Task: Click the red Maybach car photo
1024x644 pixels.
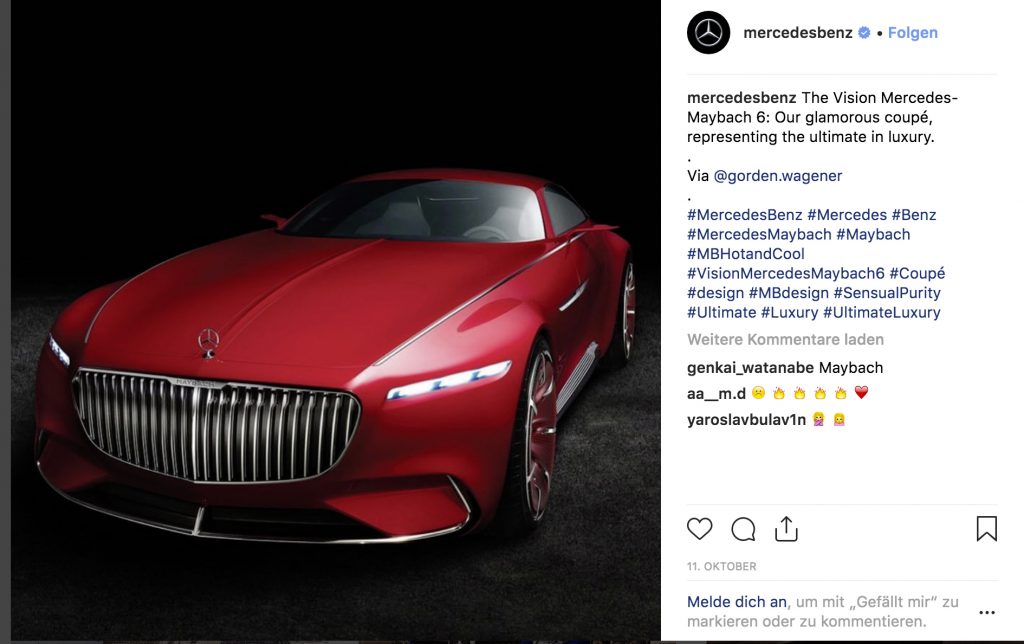Action: (x=336, y=320)
